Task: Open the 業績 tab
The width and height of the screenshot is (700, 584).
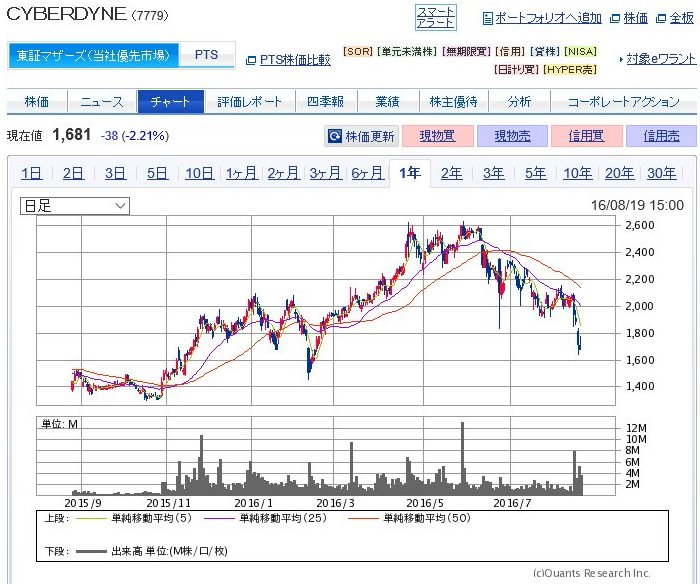Action: [388, 101]
